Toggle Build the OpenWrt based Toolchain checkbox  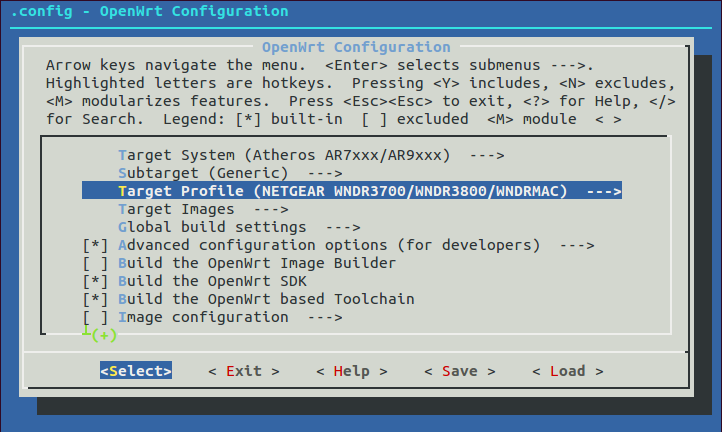pyautogui.click(x=96, y=299)
